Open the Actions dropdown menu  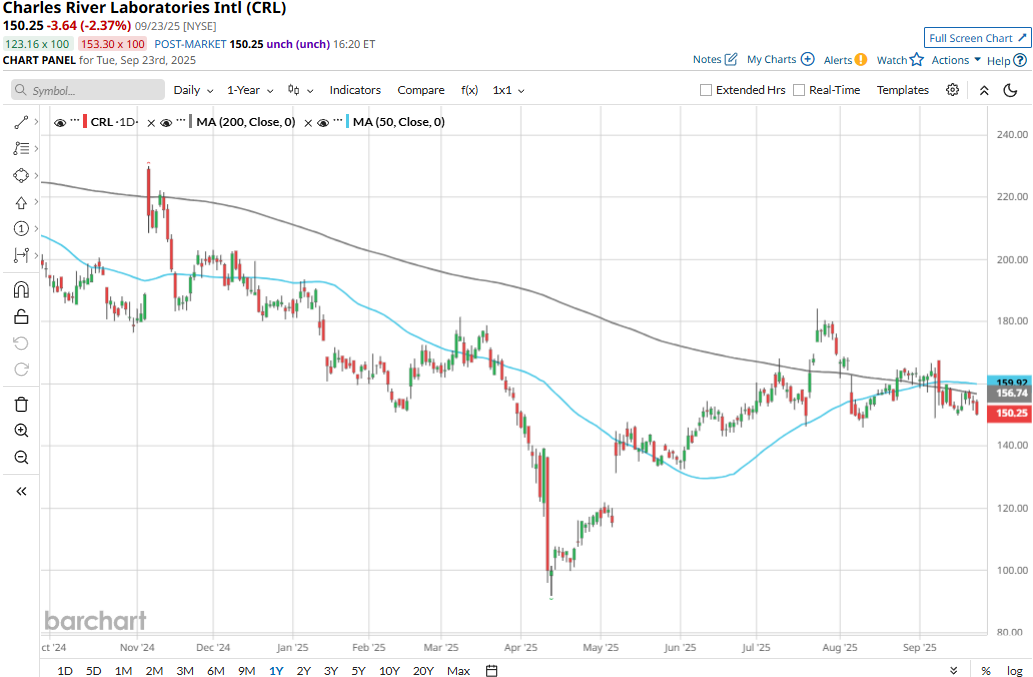pyautogui.click(x=956, y=60)
